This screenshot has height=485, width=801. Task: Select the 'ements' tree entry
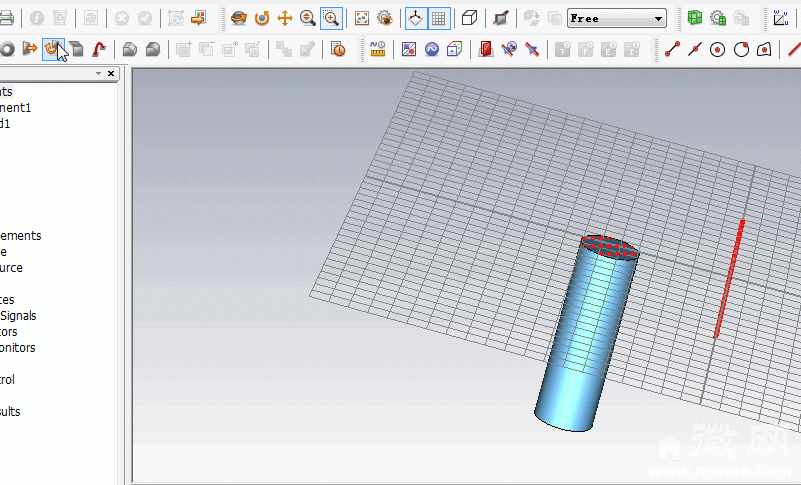coord(20,236)
